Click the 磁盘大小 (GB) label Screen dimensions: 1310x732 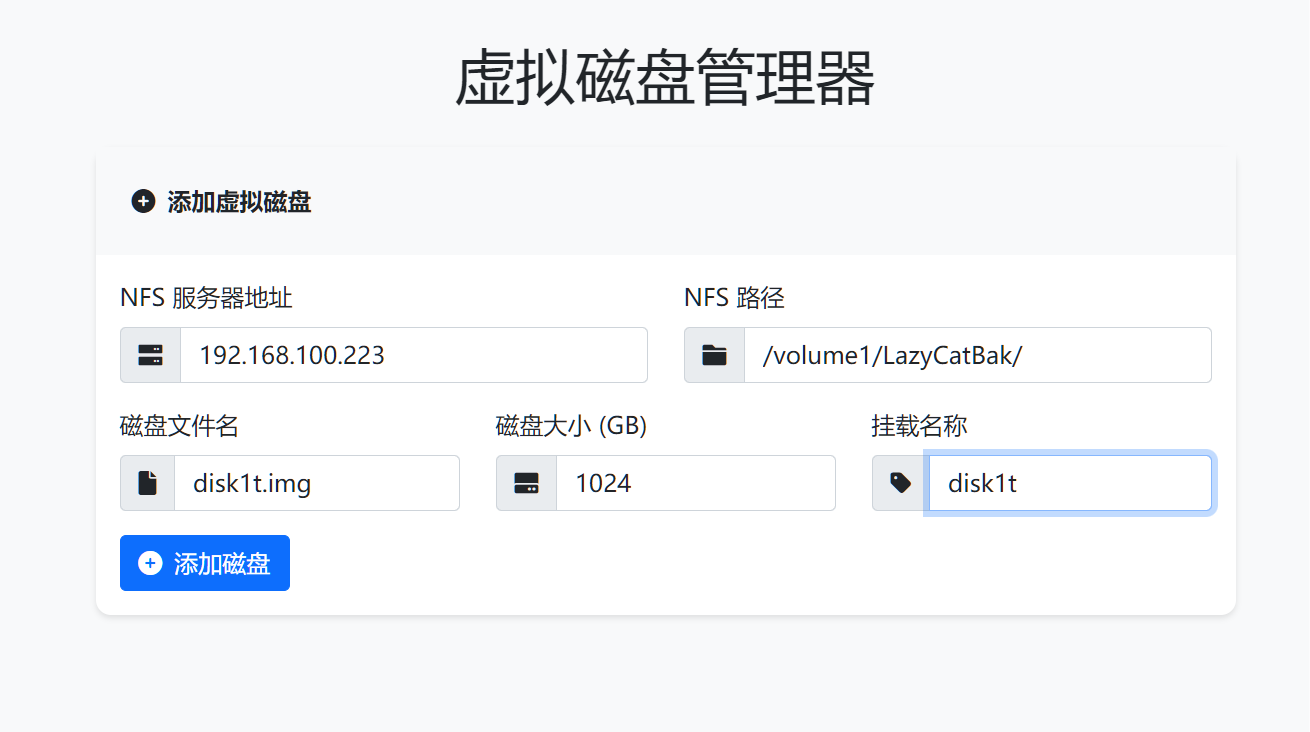pyautogui.click(x=571, y=426)
